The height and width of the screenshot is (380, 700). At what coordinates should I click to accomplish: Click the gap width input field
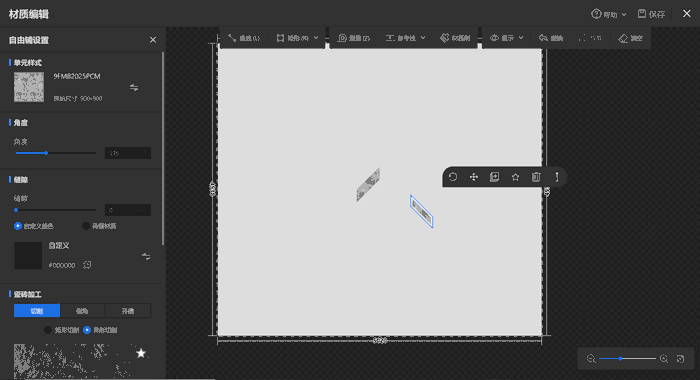coord(128,210)
